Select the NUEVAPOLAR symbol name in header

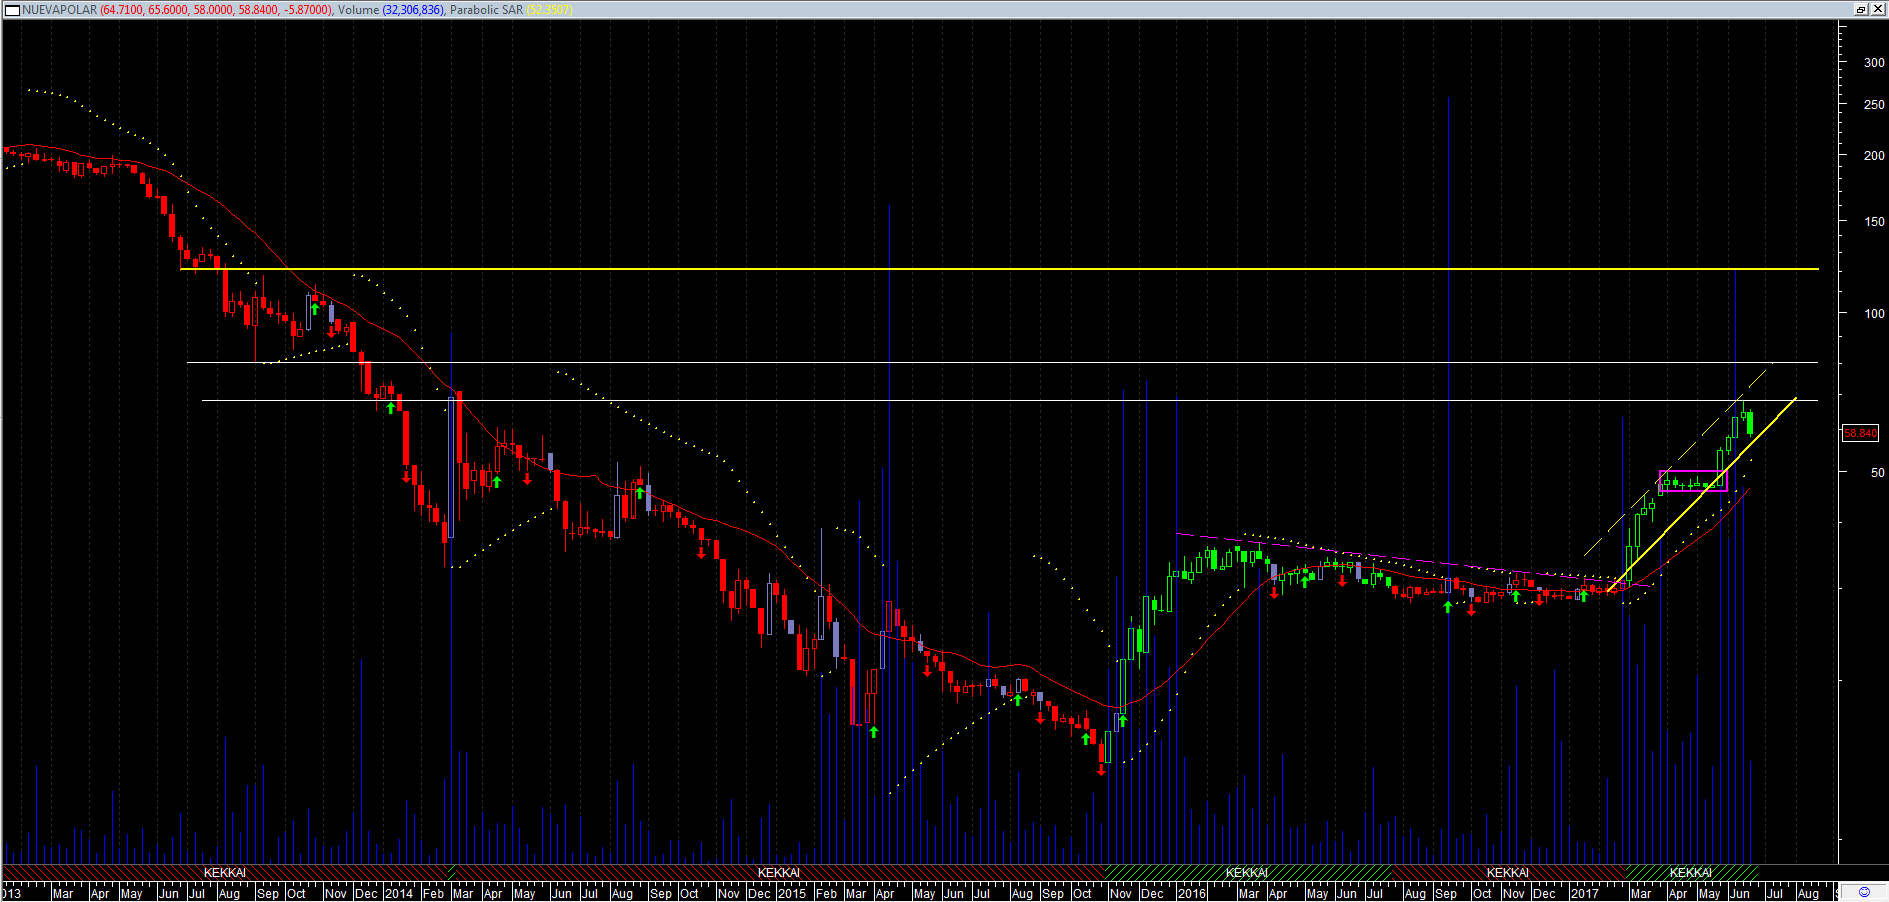[x=59, y=10]
